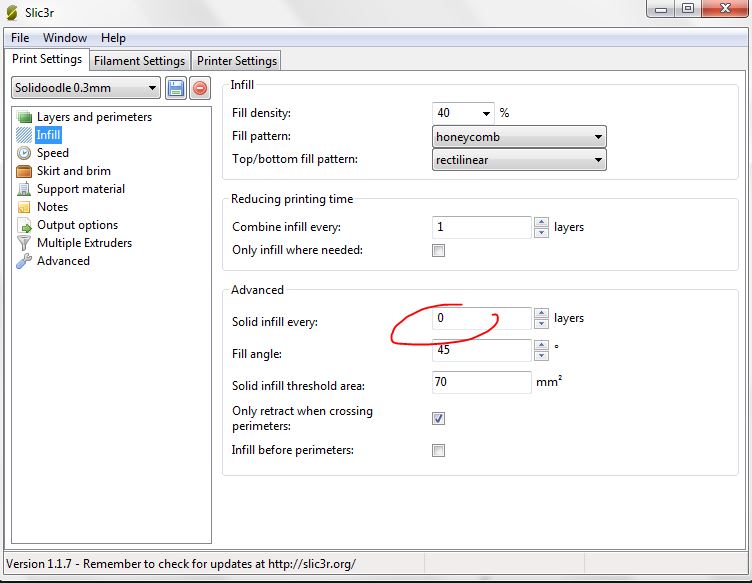Expand the Fill density dropdown
752x583 pixels.
[x=487, y=114]
